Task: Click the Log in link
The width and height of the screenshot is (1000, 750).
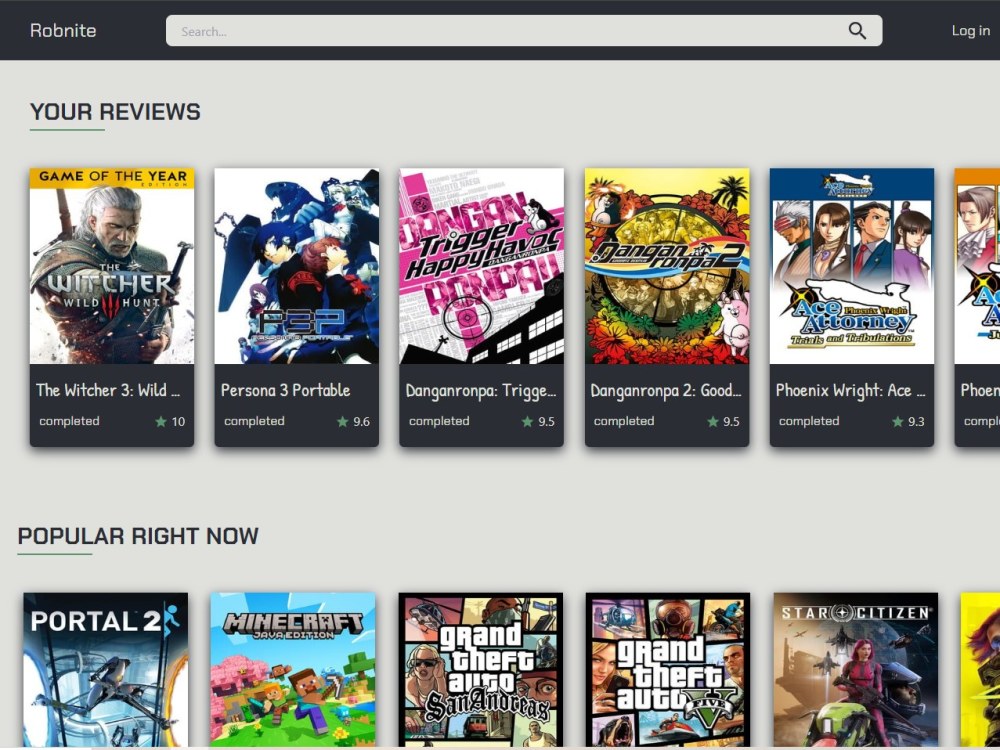Action: click(x=971, y=31)
